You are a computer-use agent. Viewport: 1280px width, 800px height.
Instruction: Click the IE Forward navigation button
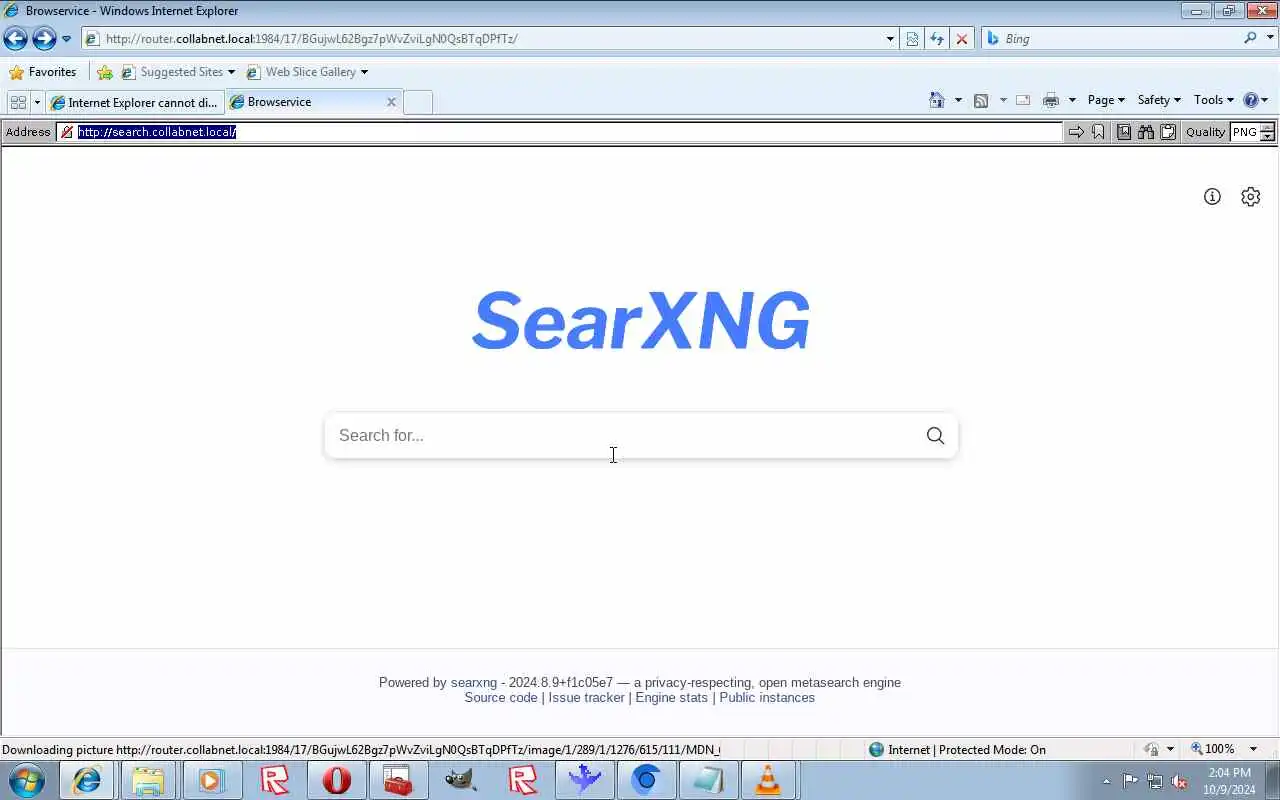click(44, 39)
